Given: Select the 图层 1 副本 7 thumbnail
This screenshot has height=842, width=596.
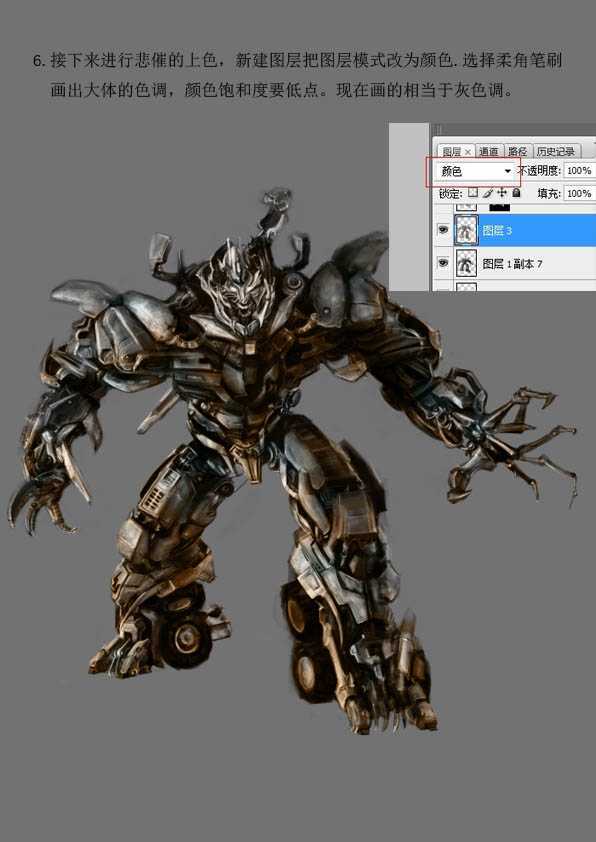Looking at the screenshot, I should [x=466, y=263].
